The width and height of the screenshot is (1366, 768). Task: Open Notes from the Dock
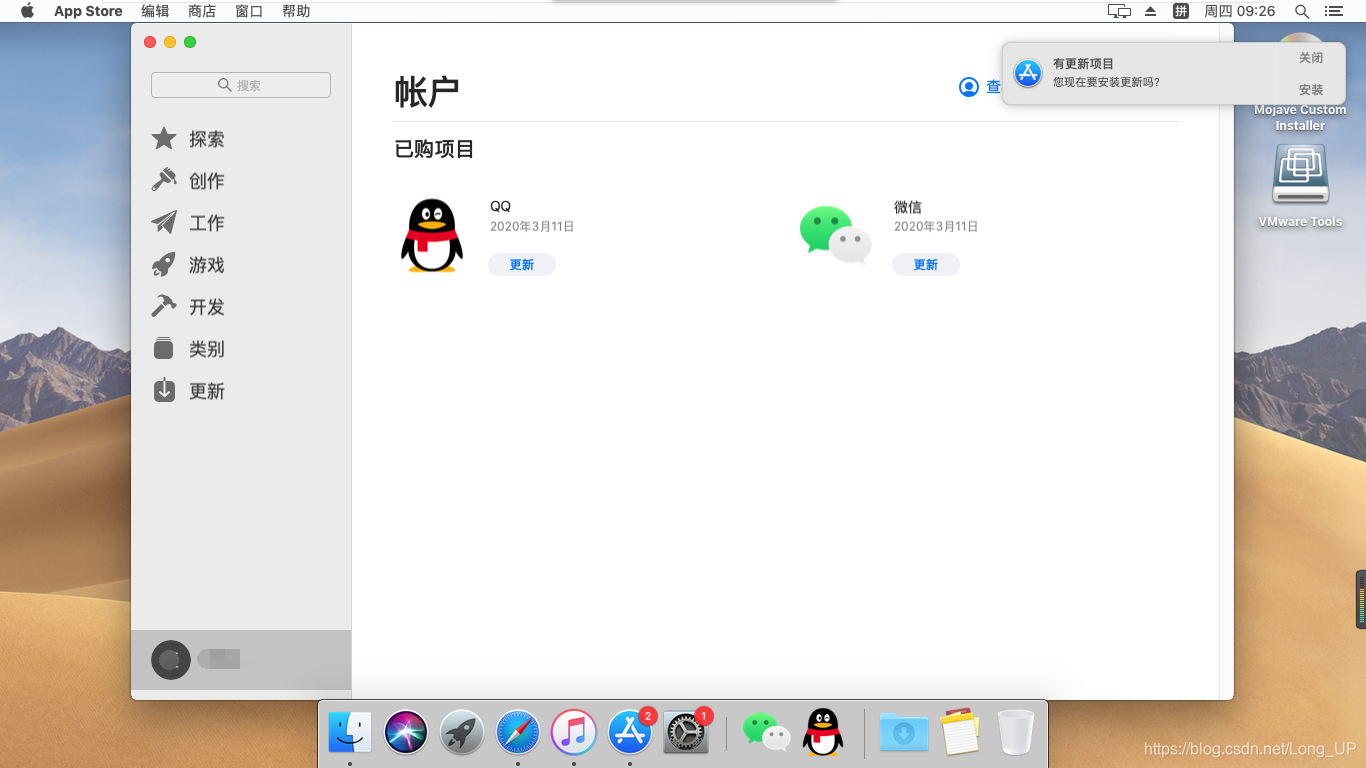[960, 733]
